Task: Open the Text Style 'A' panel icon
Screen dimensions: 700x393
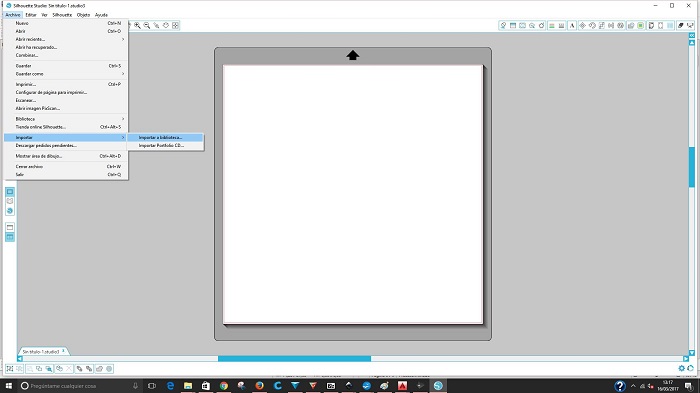Action: 572,25
